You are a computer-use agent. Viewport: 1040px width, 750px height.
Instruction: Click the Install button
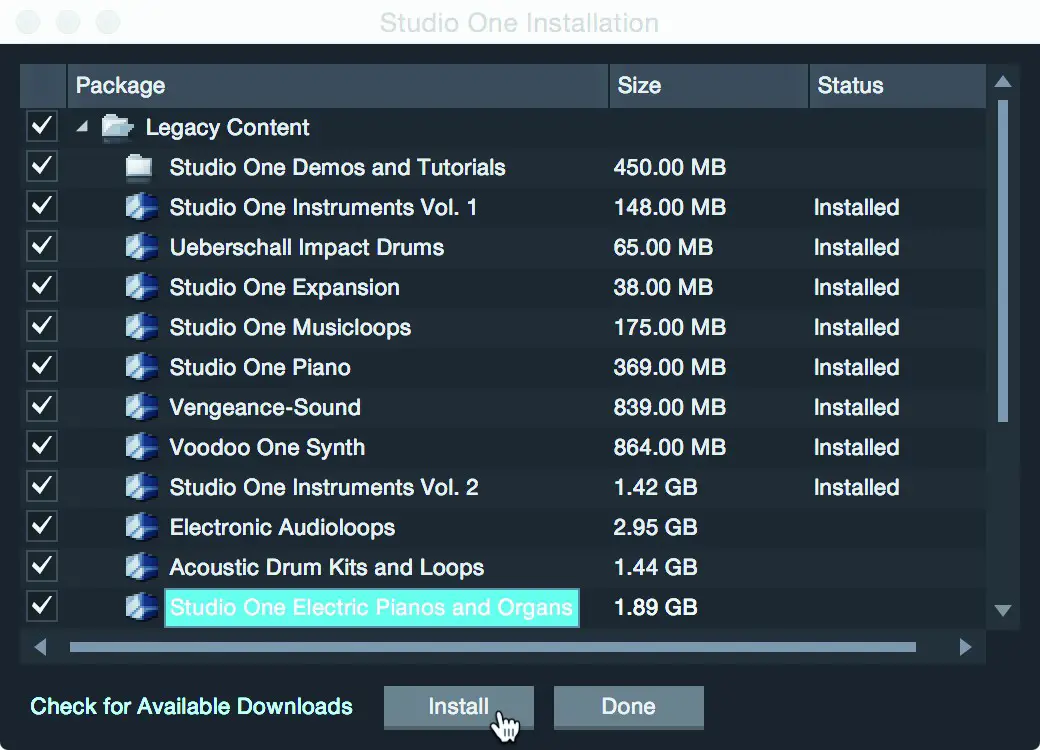pos(458,707)
